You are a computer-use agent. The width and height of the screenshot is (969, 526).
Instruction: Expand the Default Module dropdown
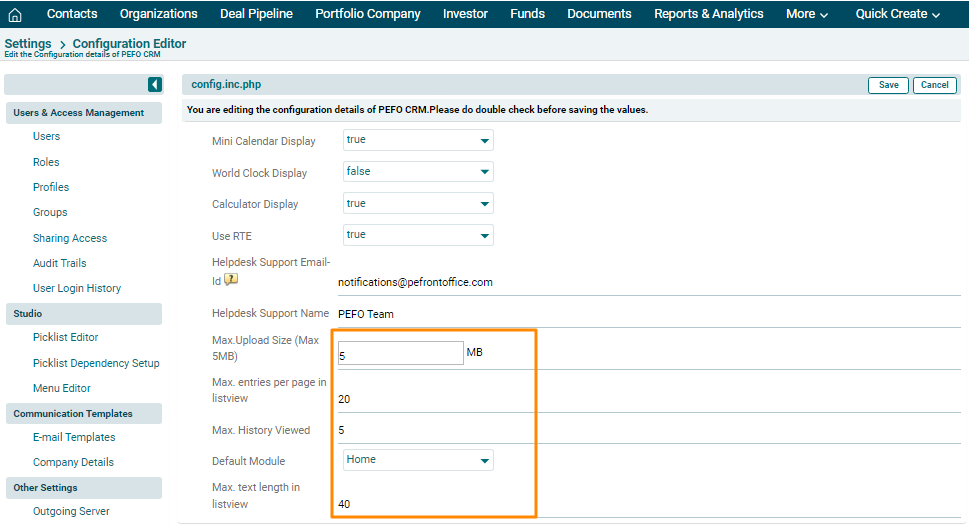(418, 461)
